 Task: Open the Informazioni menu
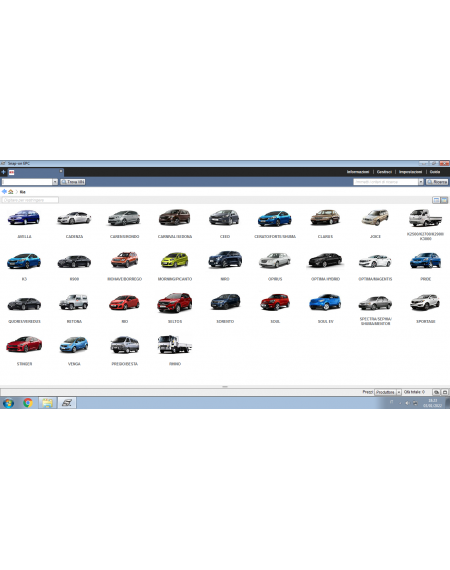[358, 172]
